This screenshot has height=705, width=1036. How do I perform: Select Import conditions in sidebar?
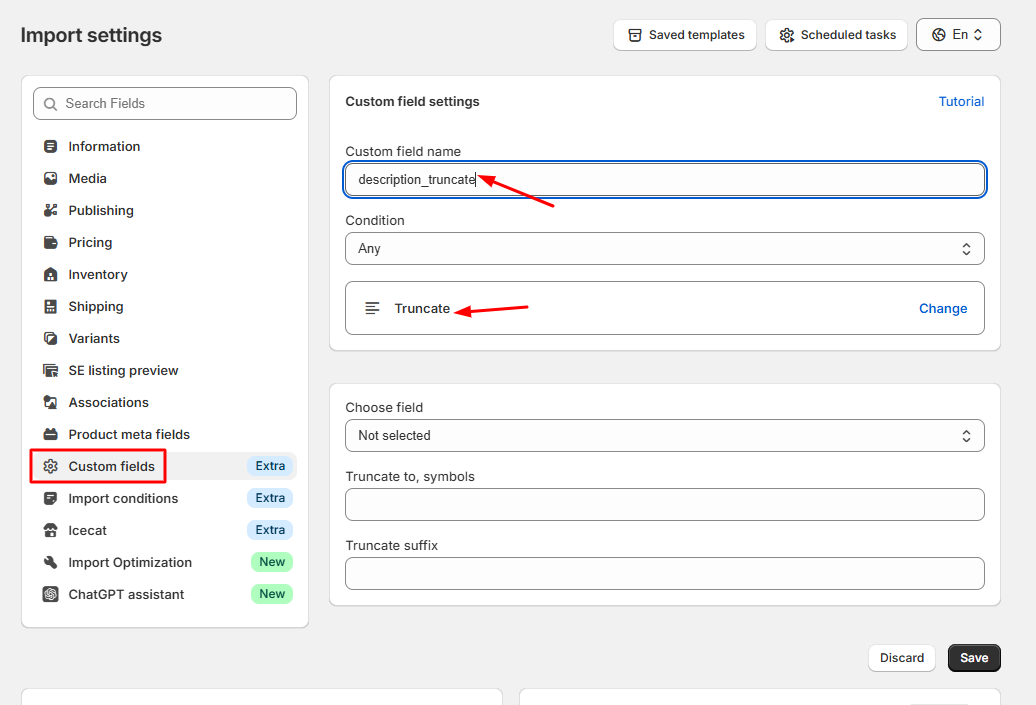click(x=123, y=498)
